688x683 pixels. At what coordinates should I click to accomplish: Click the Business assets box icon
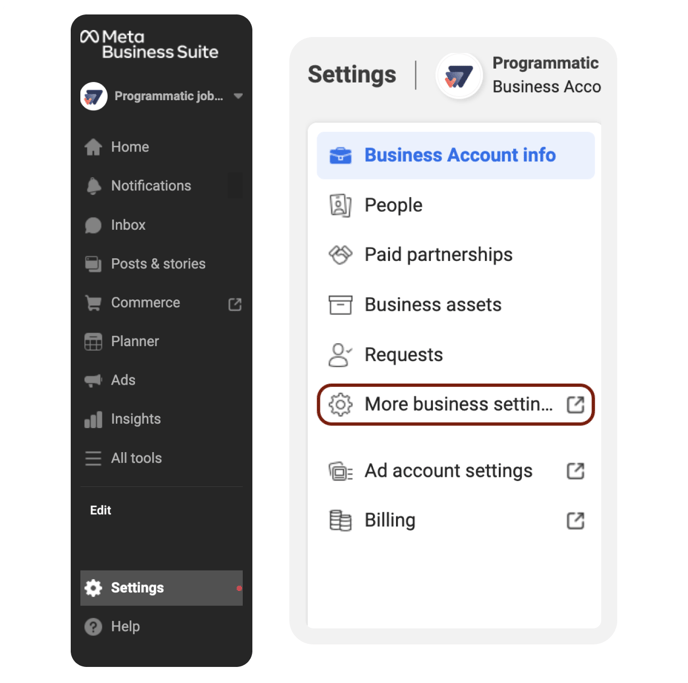340,305
